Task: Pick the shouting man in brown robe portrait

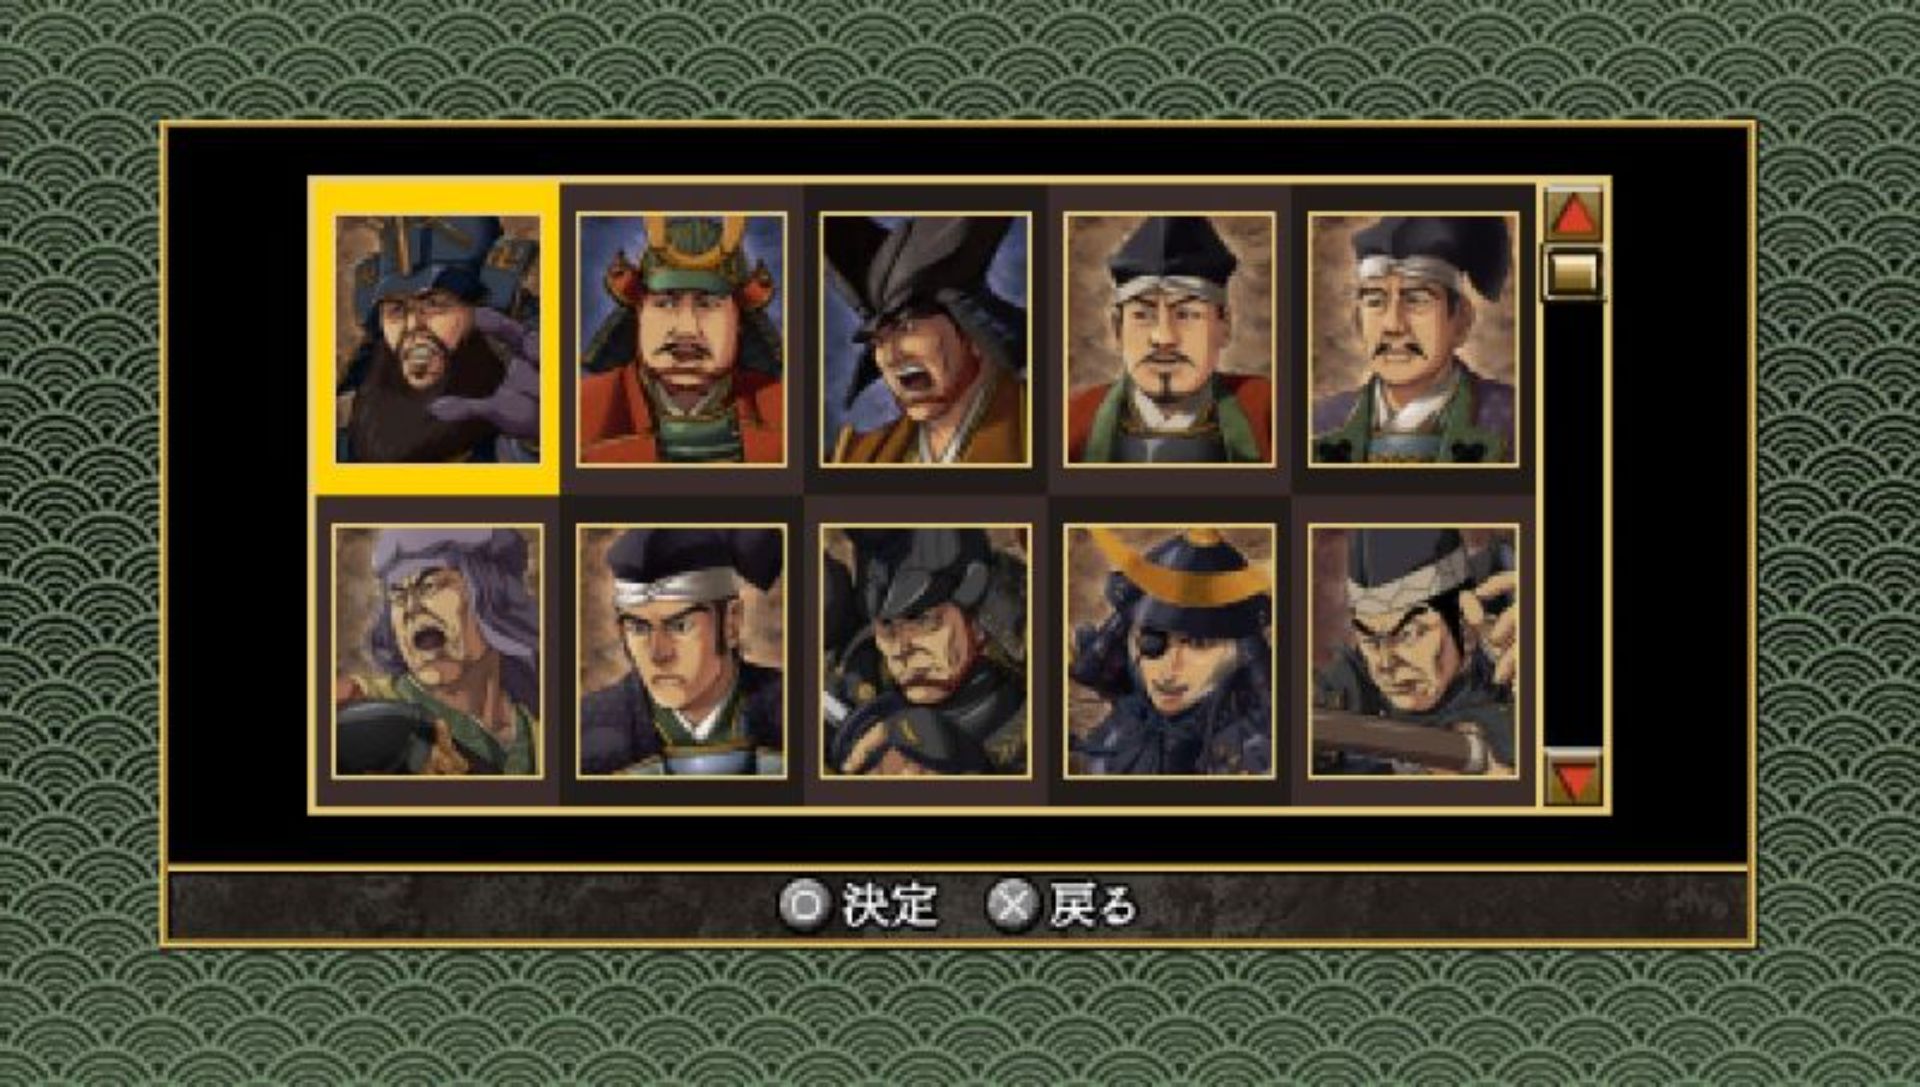Action: pyautogui.click(x=925, y=339)
